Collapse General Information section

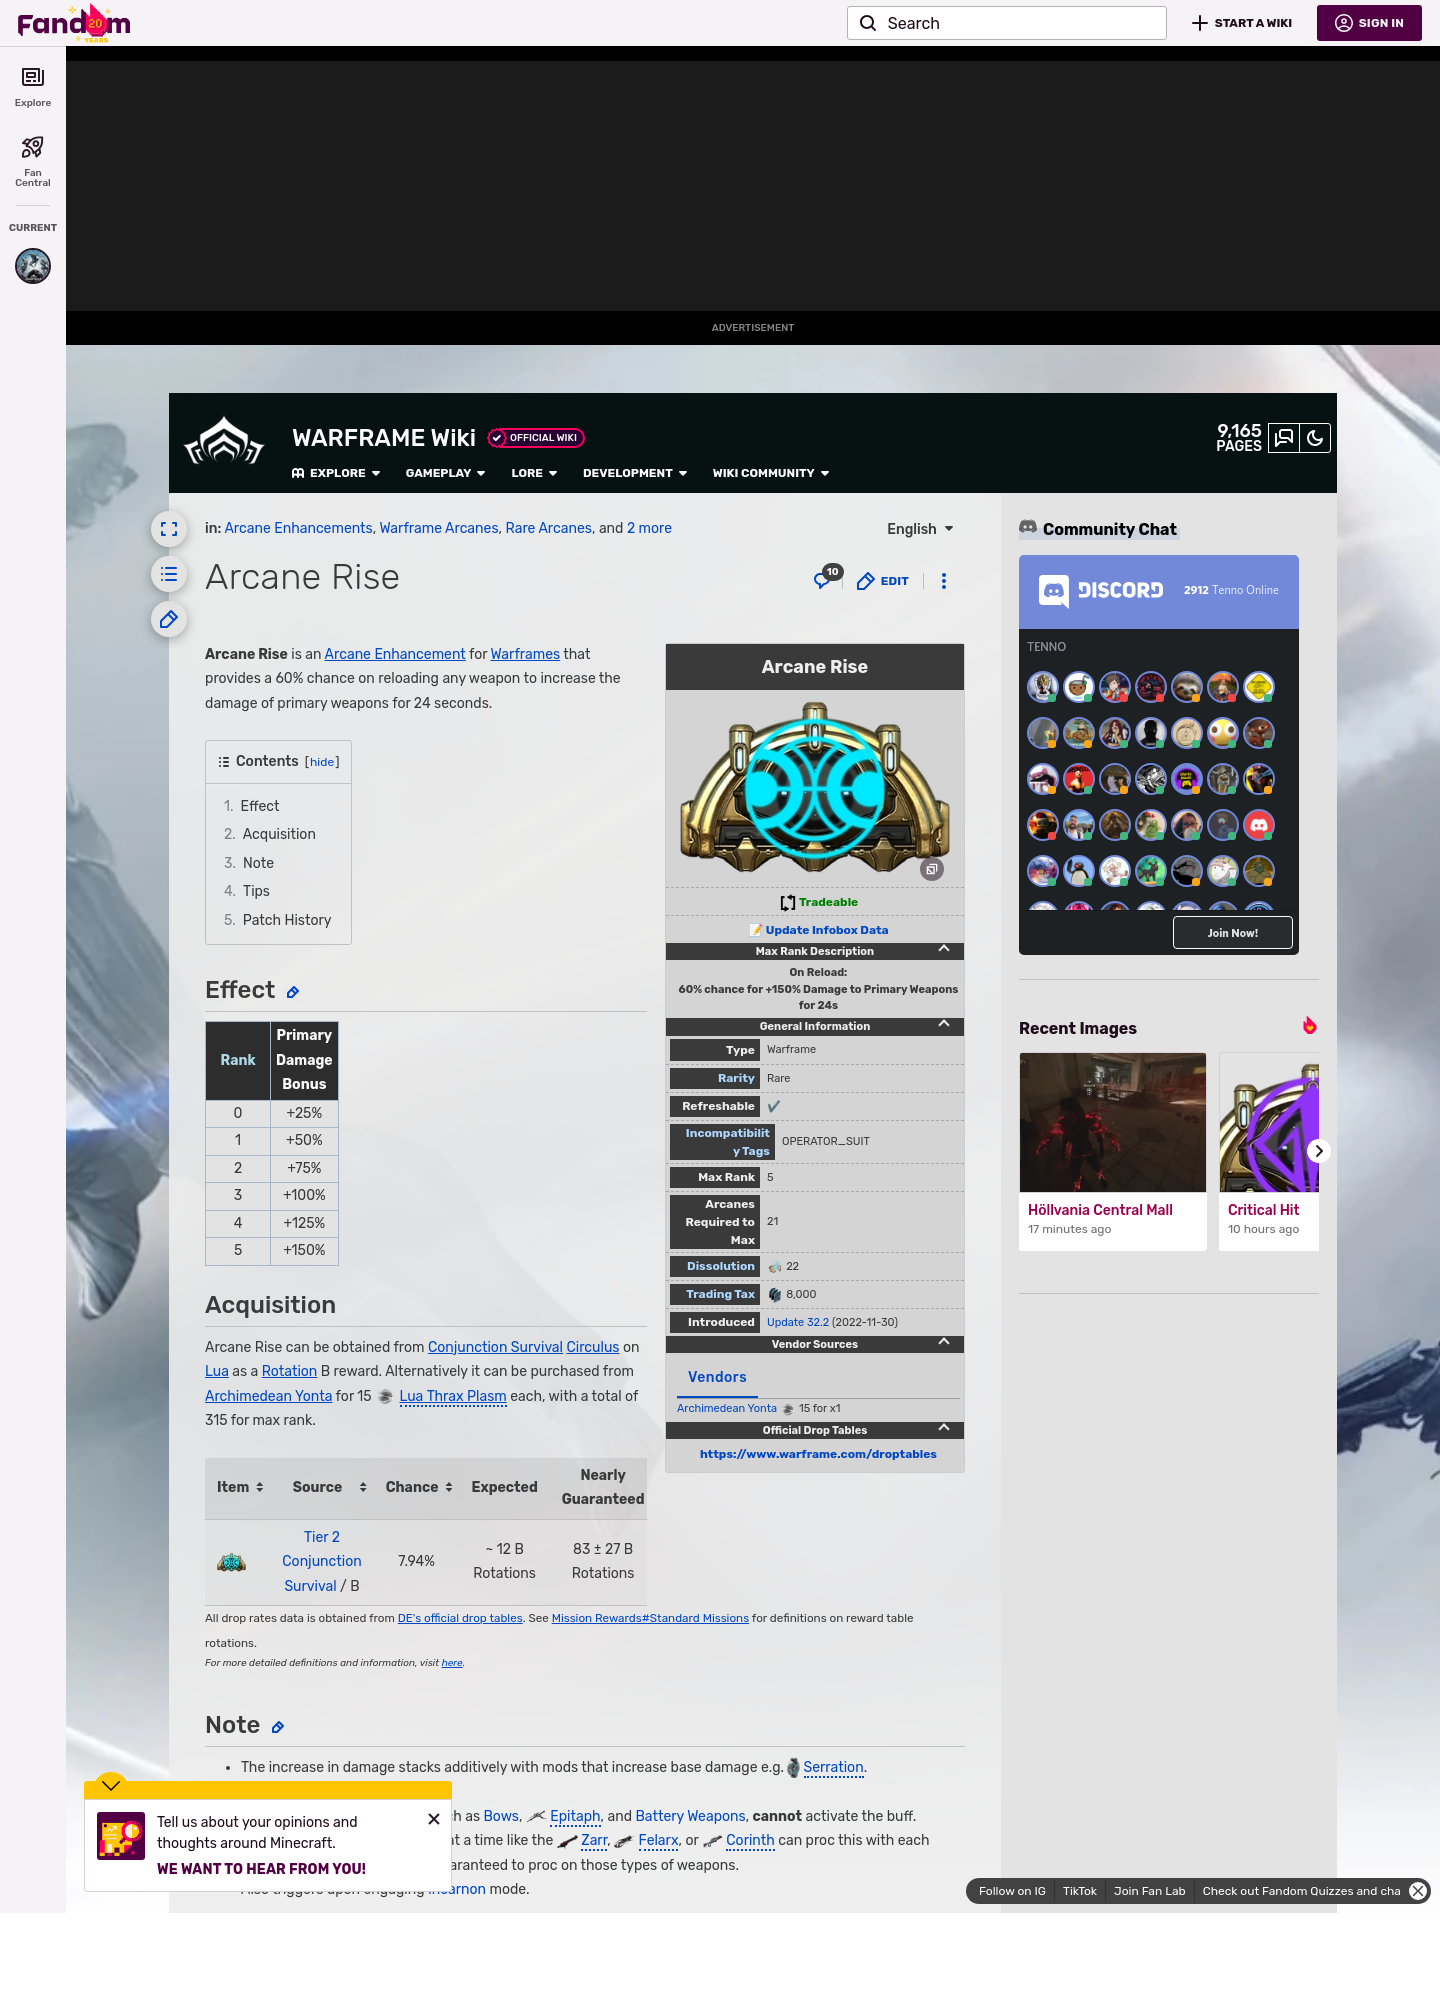point(944,1024)
